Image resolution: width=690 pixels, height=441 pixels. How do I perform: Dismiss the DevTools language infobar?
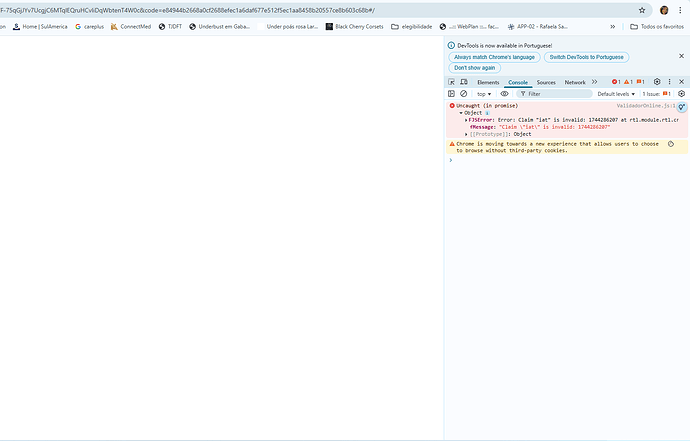(681, 56)
